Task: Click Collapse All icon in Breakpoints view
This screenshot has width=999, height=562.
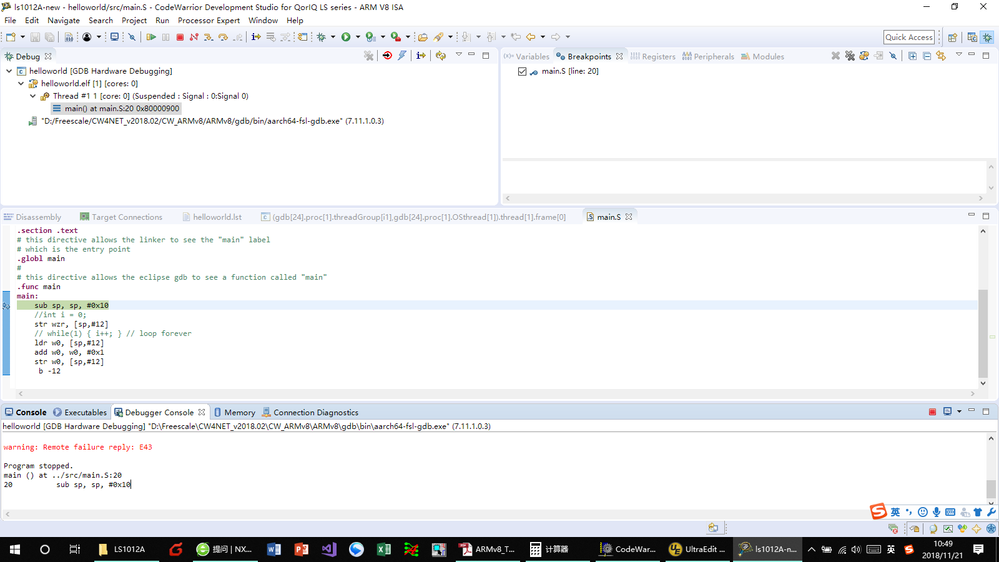Action: point(926,56)
